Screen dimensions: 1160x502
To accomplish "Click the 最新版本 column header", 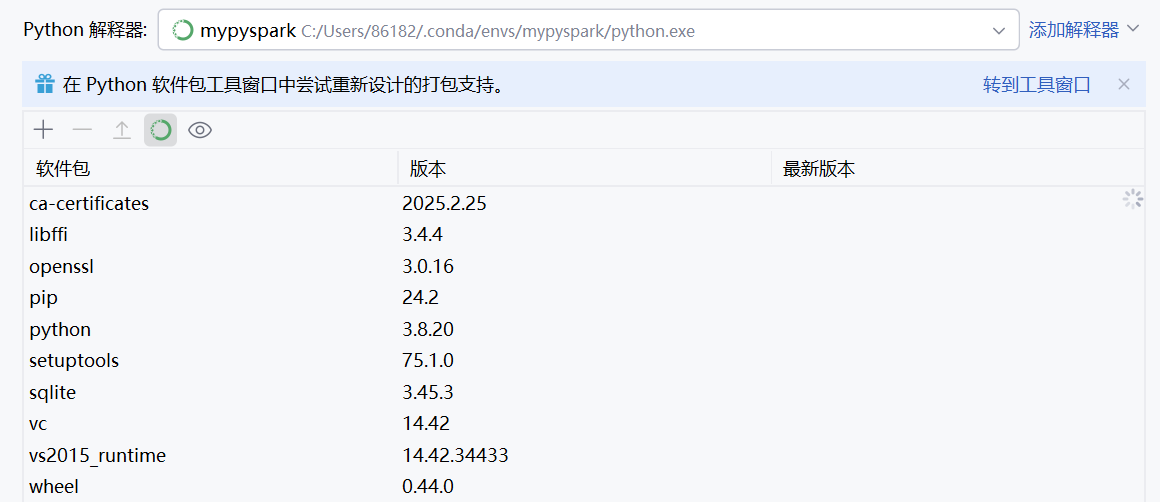I will tap(958, 169).
